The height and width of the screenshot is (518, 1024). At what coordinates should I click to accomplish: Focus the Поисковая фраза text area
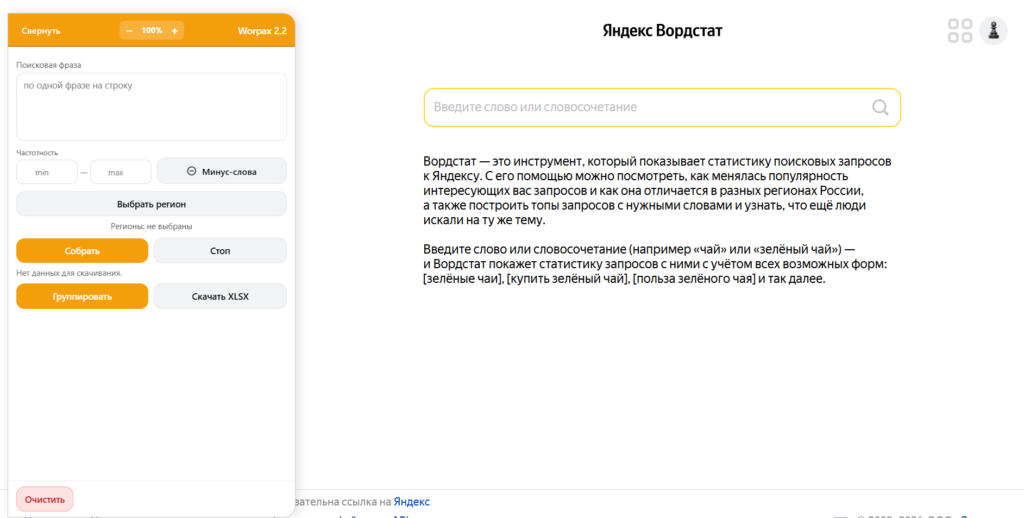pyautogui.click(x=151, y=107)
